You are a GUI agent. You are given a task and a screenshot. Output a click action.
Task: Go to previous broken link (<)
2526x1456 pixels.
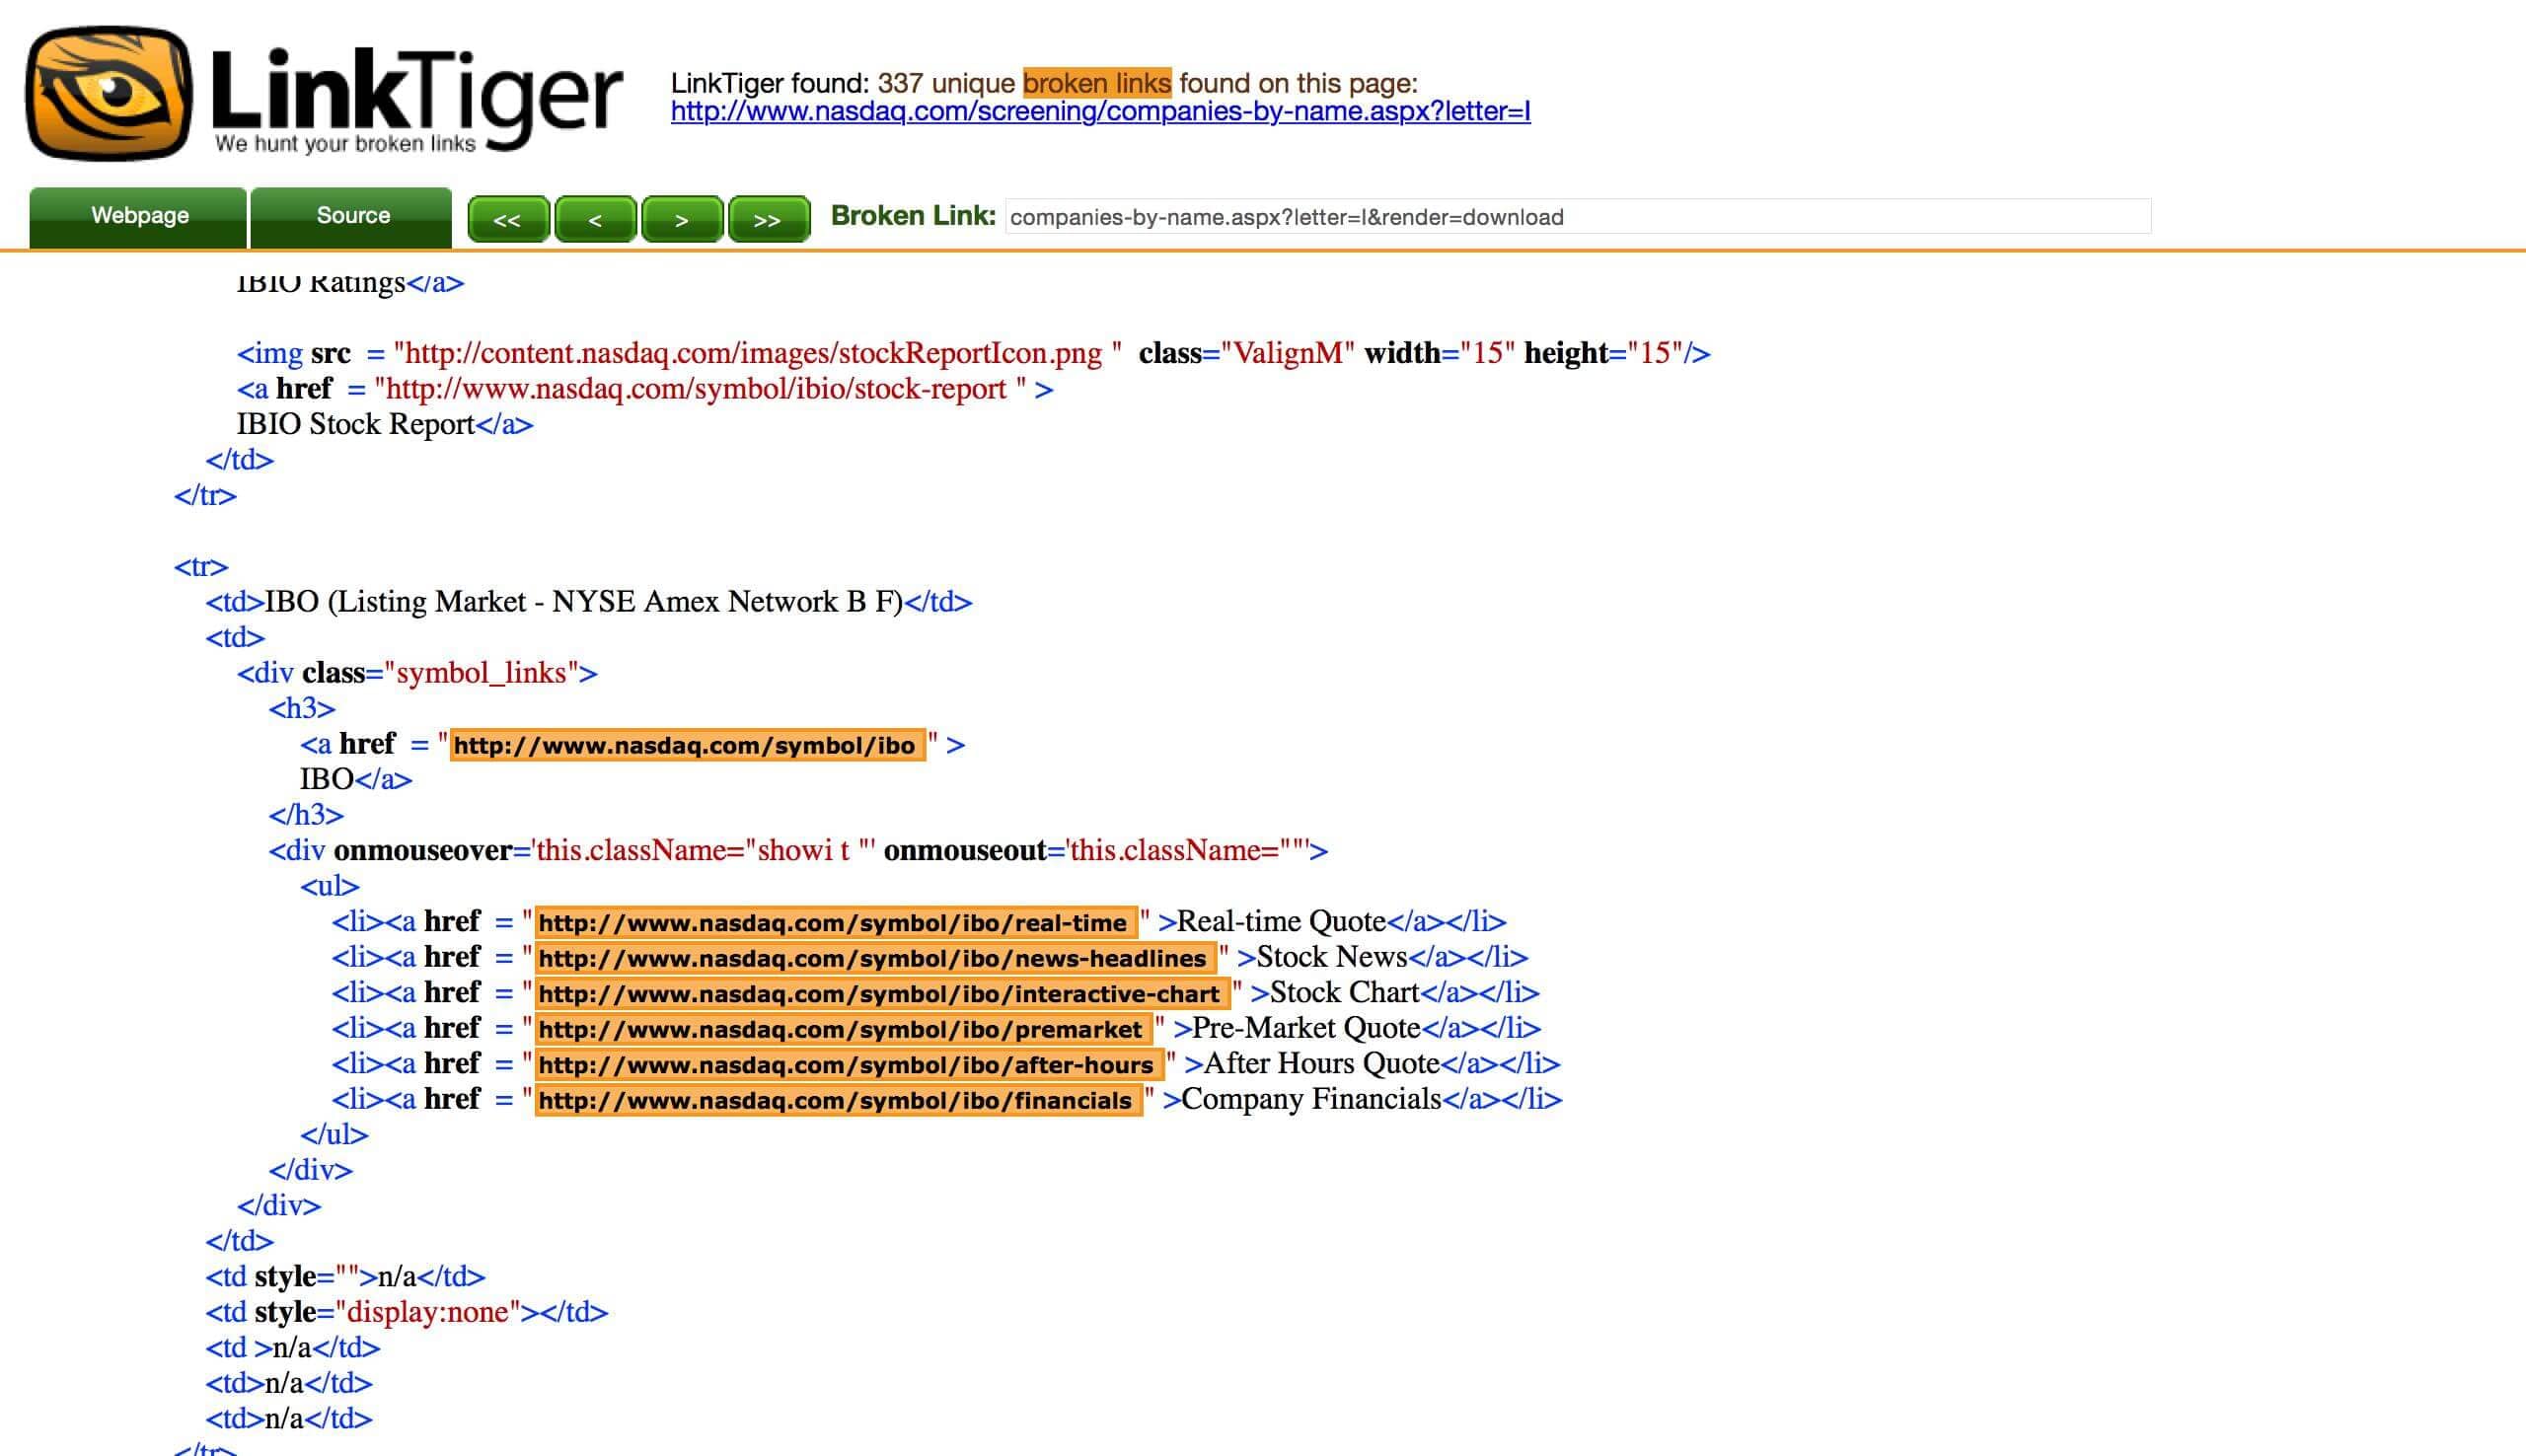pos(595,219)
